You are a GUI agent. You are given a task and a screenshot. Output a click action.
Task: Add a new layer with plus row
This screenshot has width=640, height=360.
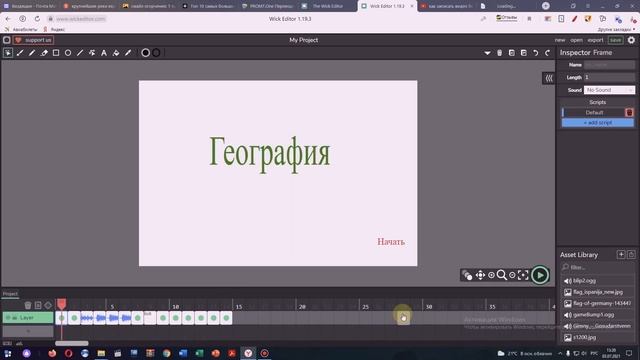[x=28, y=331]
